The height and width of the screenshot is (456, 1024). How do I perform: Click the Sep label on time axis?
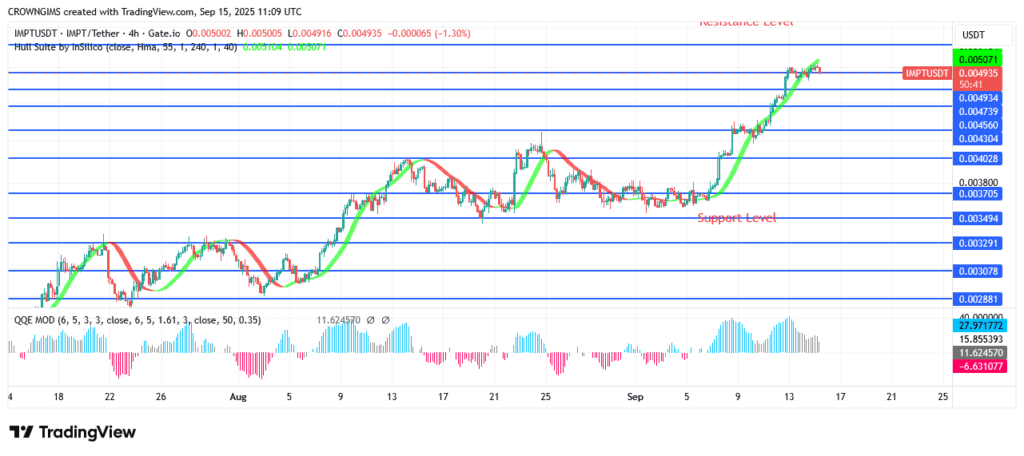click(635, 396)
